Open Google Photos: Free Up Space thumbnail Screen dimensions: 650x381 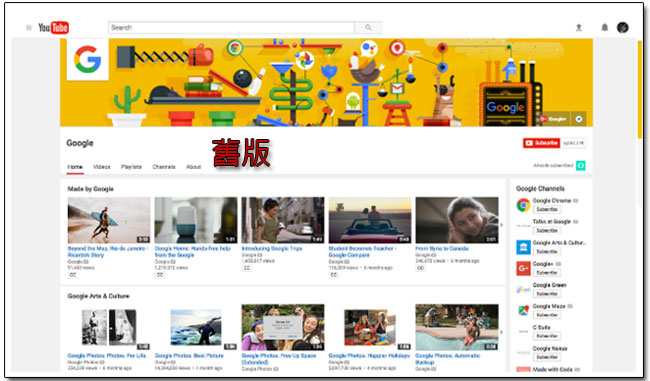pyautogui.click(x=283, y=328)
